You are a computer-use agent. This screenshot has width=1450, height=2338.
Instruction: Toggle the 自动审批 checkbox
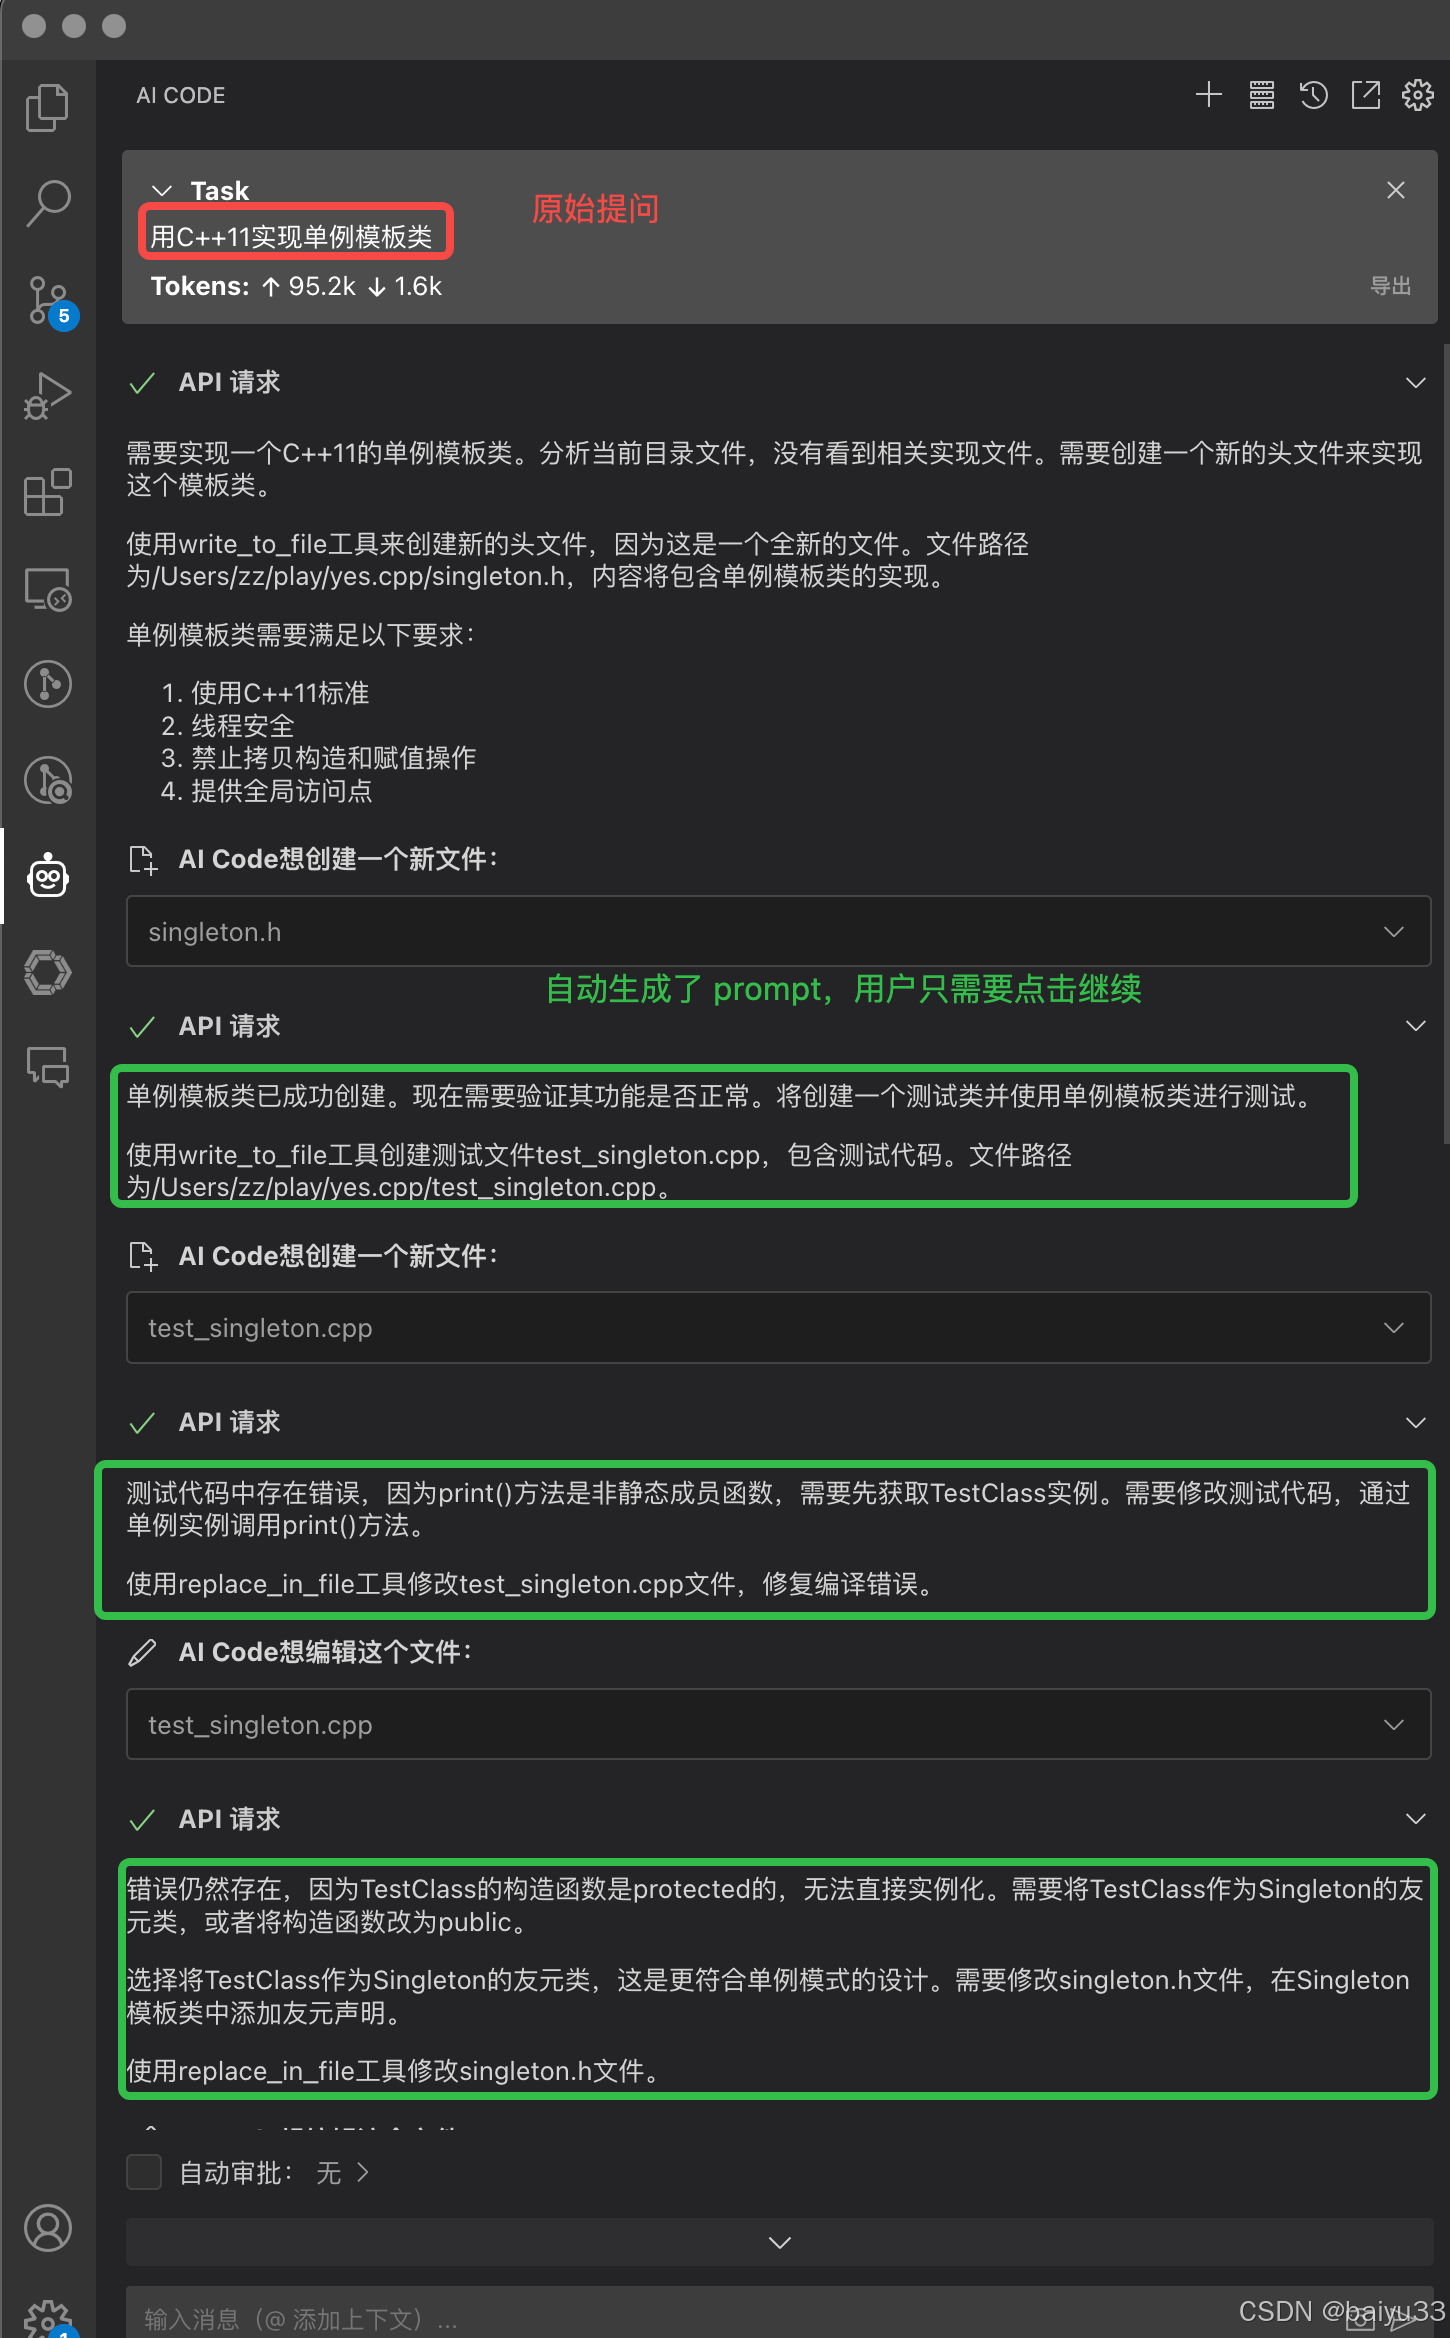tap(144, 2172)
